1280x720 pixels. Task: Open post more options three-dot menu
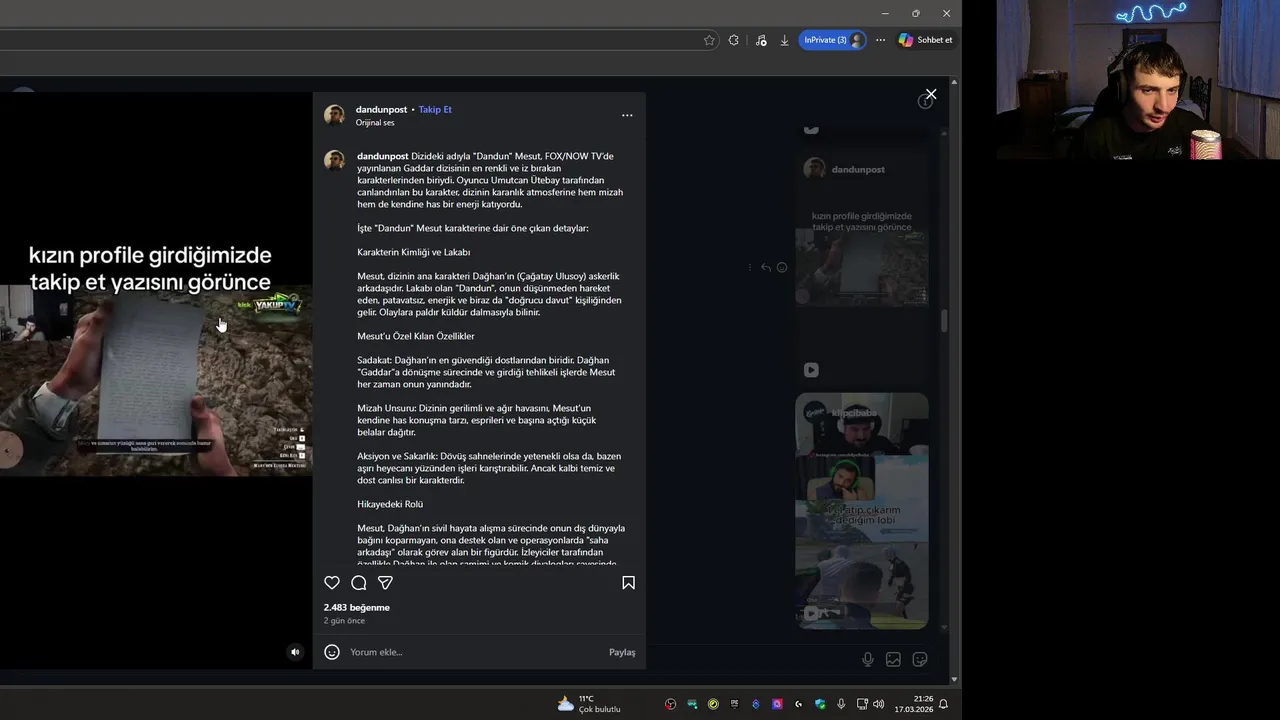click(x=627, y=115)
